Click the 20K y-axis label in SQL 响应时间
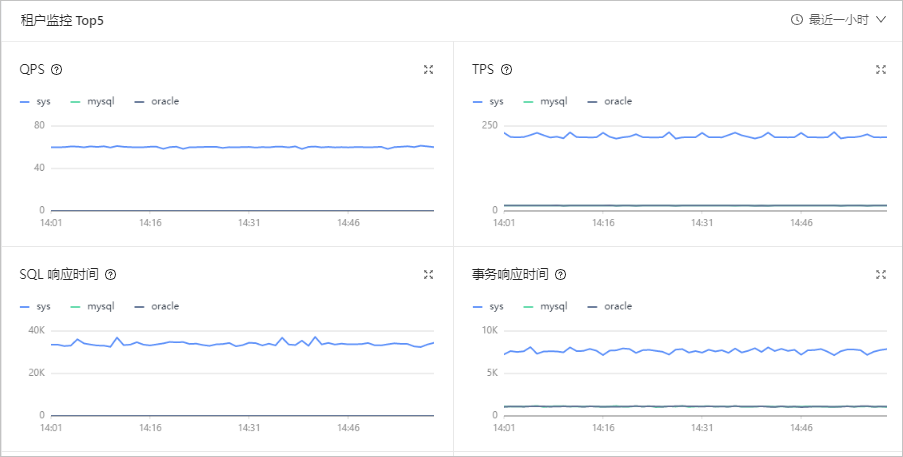Image resolution: width=903 pixels, height=457 pixels. coord(37,373)
